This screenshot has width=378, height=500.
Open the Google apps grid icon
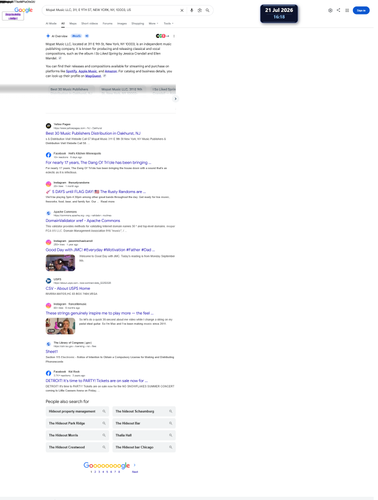347,10
